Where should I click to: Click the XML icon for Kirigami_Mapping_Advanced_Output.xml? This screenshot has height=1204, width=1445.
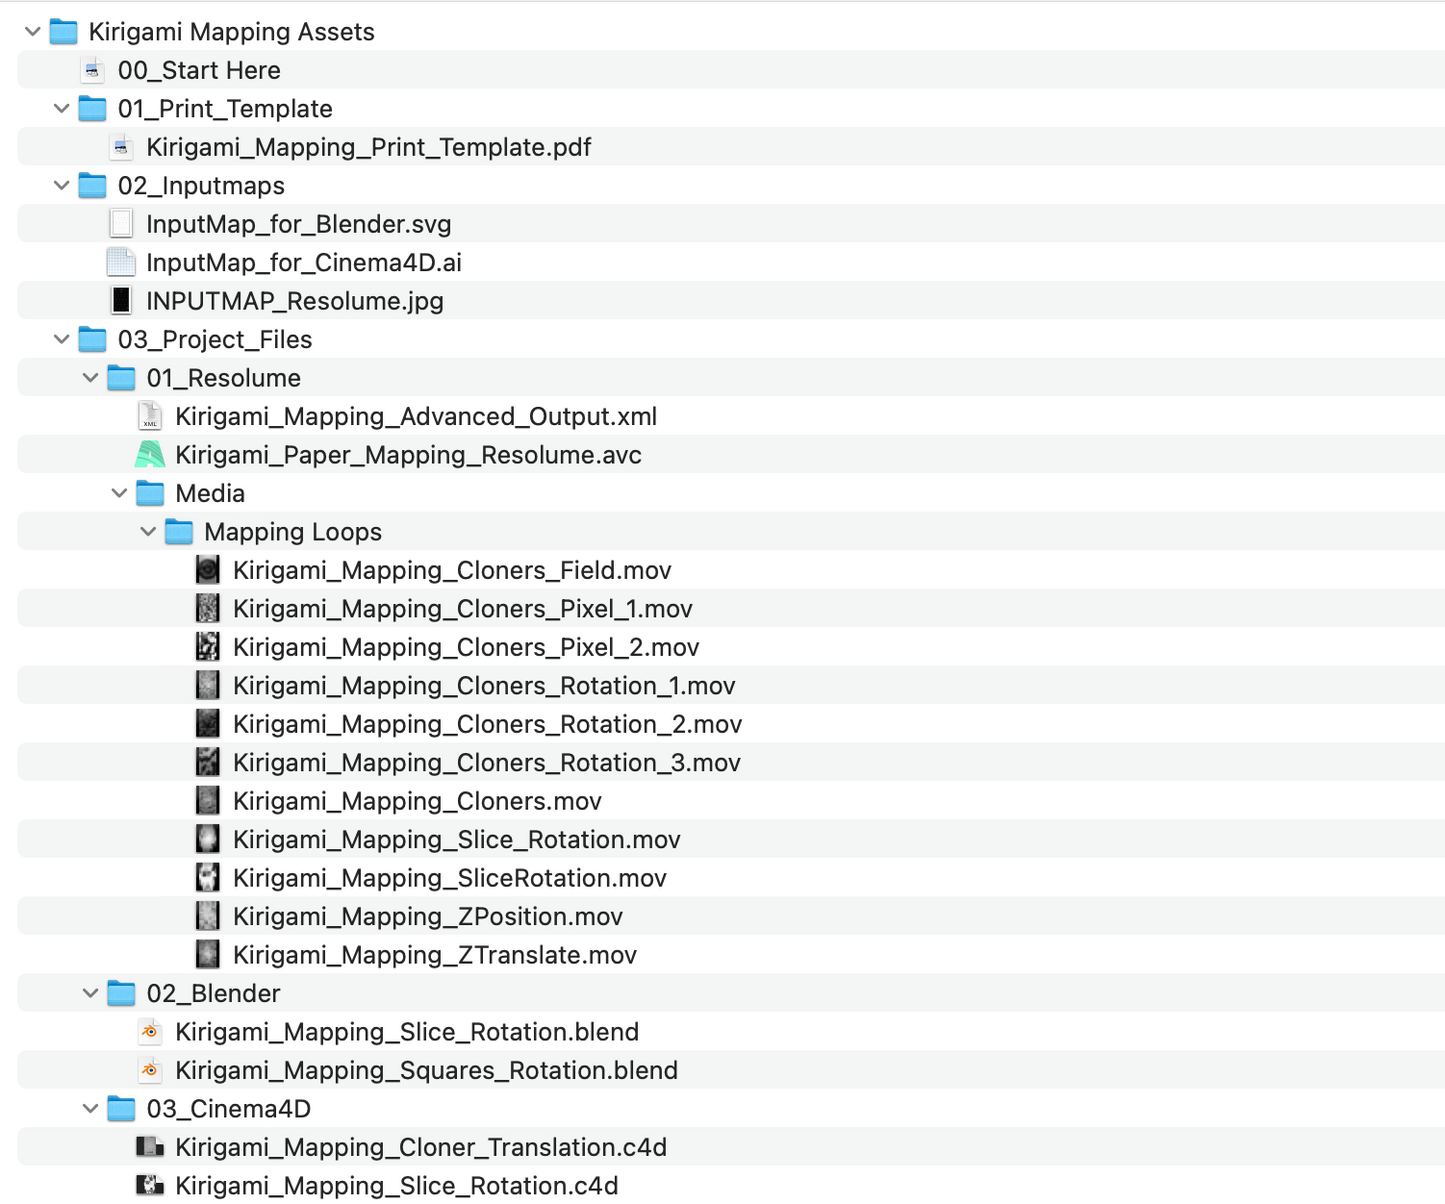pyautogui.click(x=150, y=416)
